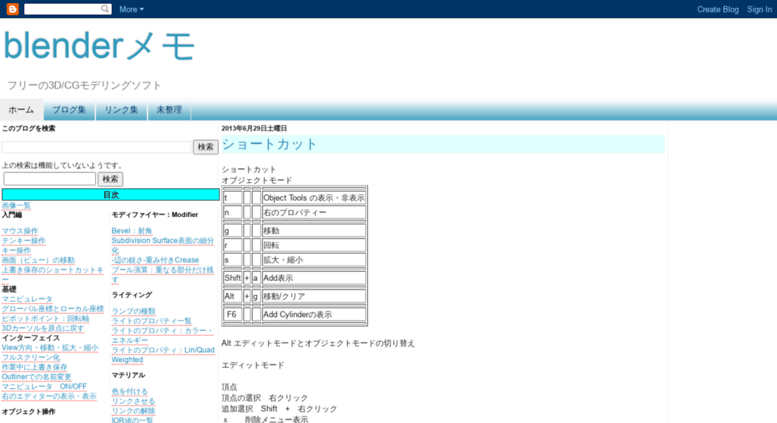Open the ショートカット post title
Image resolution: width=777 pixels, height=423 pixels.
click(269, 144)
